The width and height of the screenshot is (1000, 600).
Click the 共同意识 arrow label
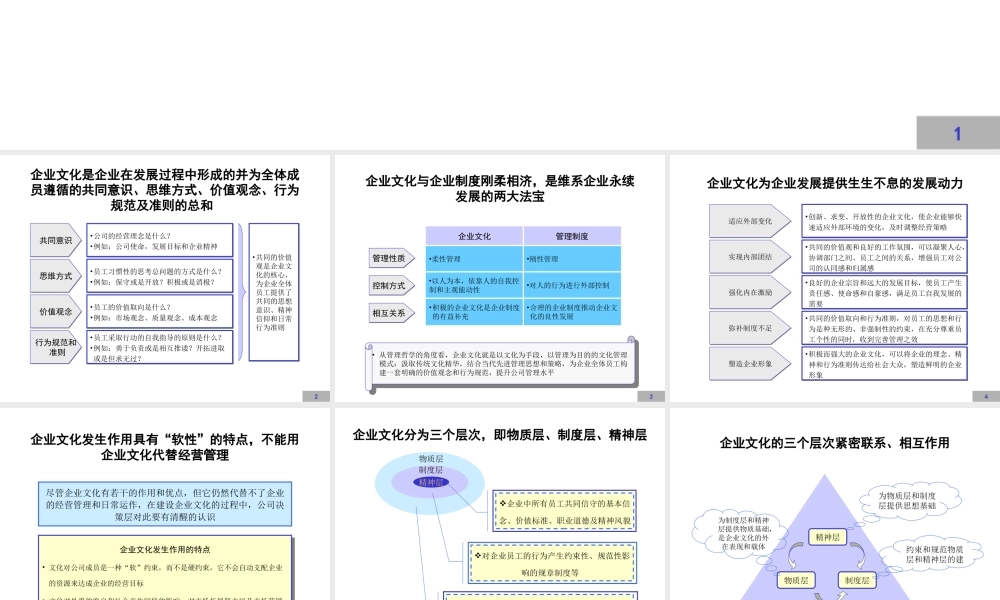55,240
